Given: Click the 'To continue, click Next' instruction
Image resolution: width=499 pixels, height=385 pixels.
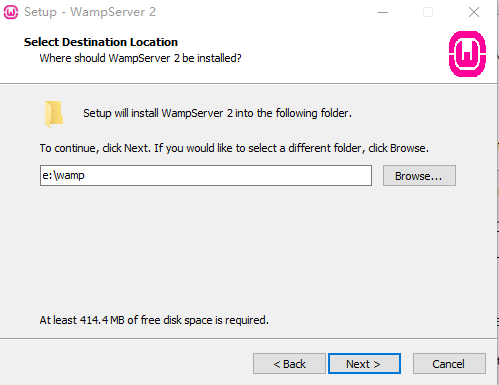Looking at the screenshot, I should click(234, 148).
